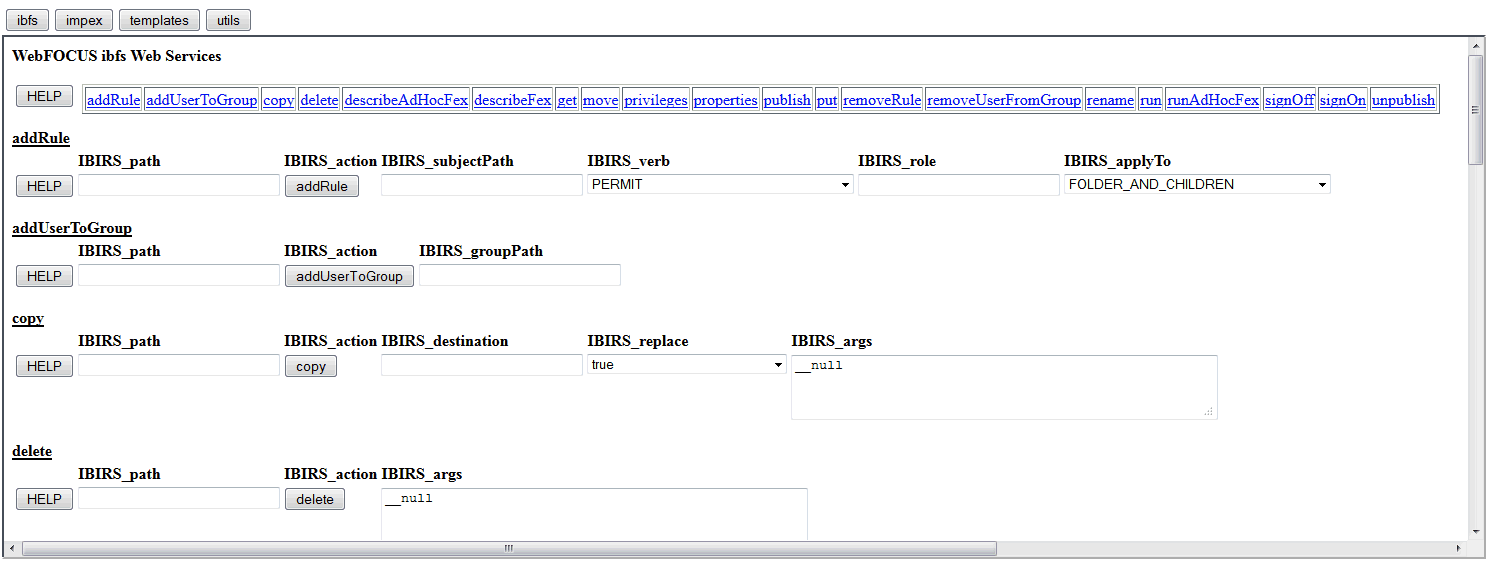
Task: Click HELP in the addRule section
Action: pos(44,186)
